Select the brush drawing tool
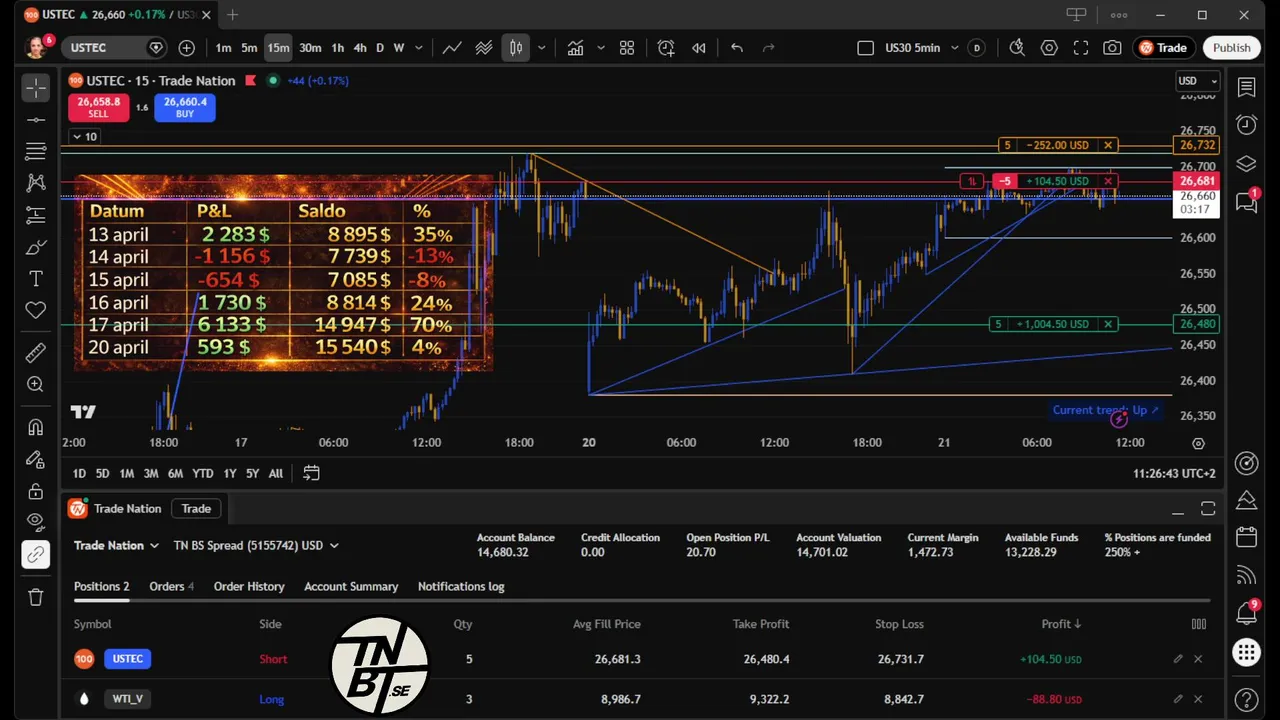Image resolution: width=1280 pixels, height=720 pixels. tap(36, 247)
